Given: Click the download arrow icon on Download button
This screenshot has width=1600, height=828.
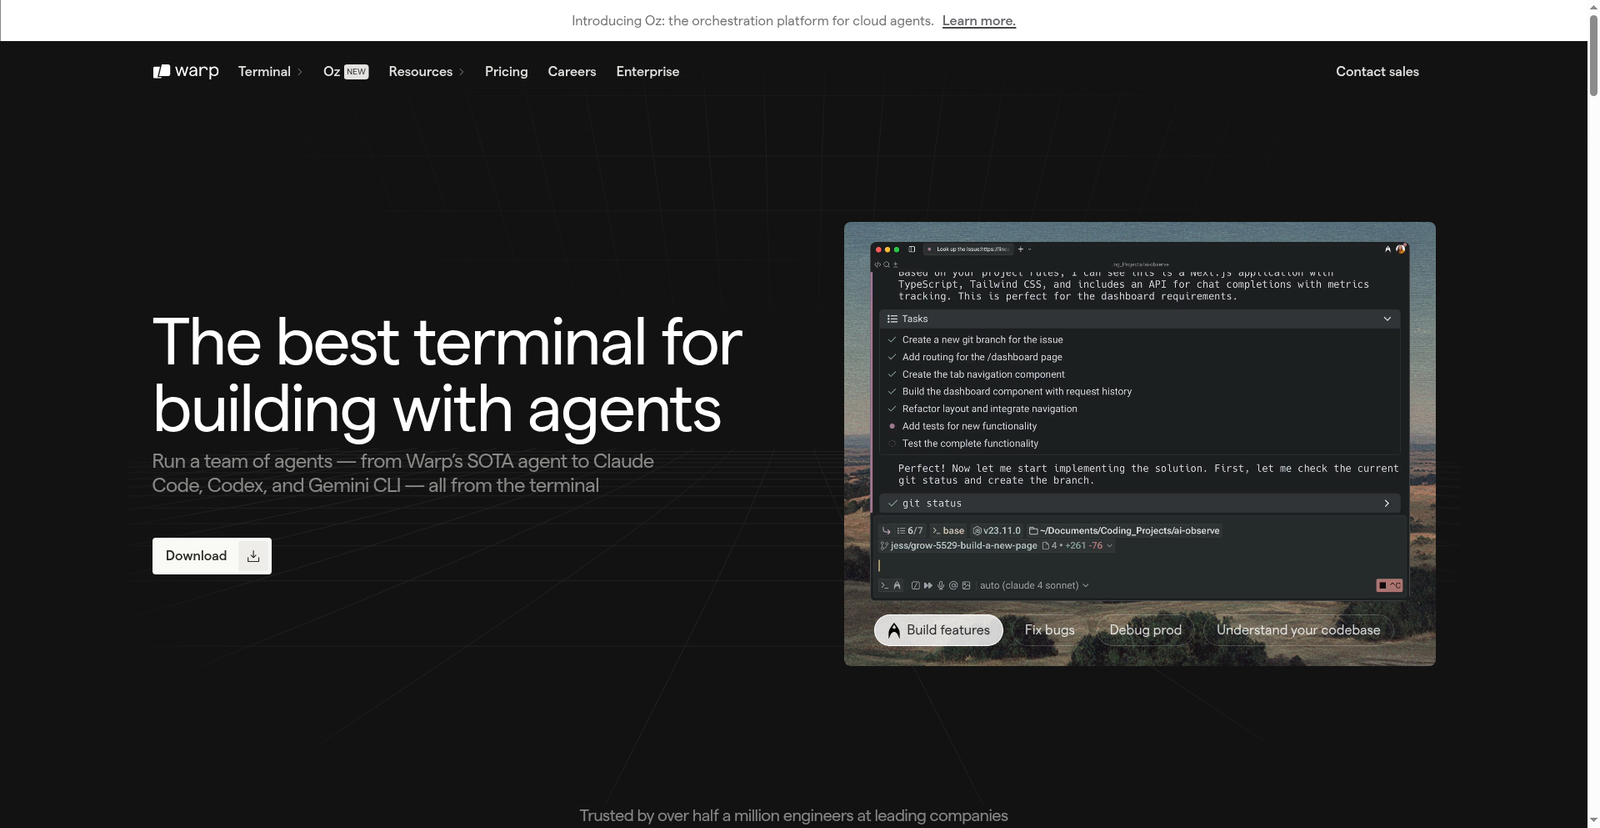Looking at the screenshot, I should coord(254,556).
